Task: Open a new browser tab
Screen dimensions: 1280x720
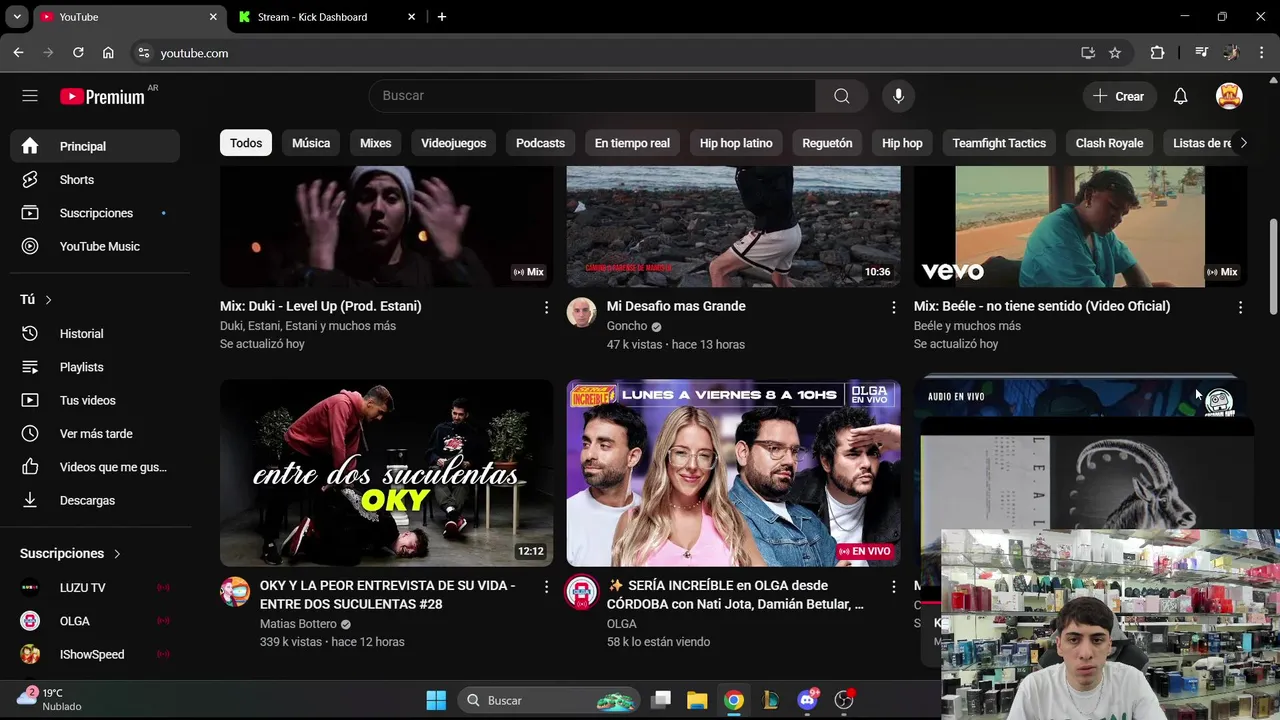Action: (442, 17)
